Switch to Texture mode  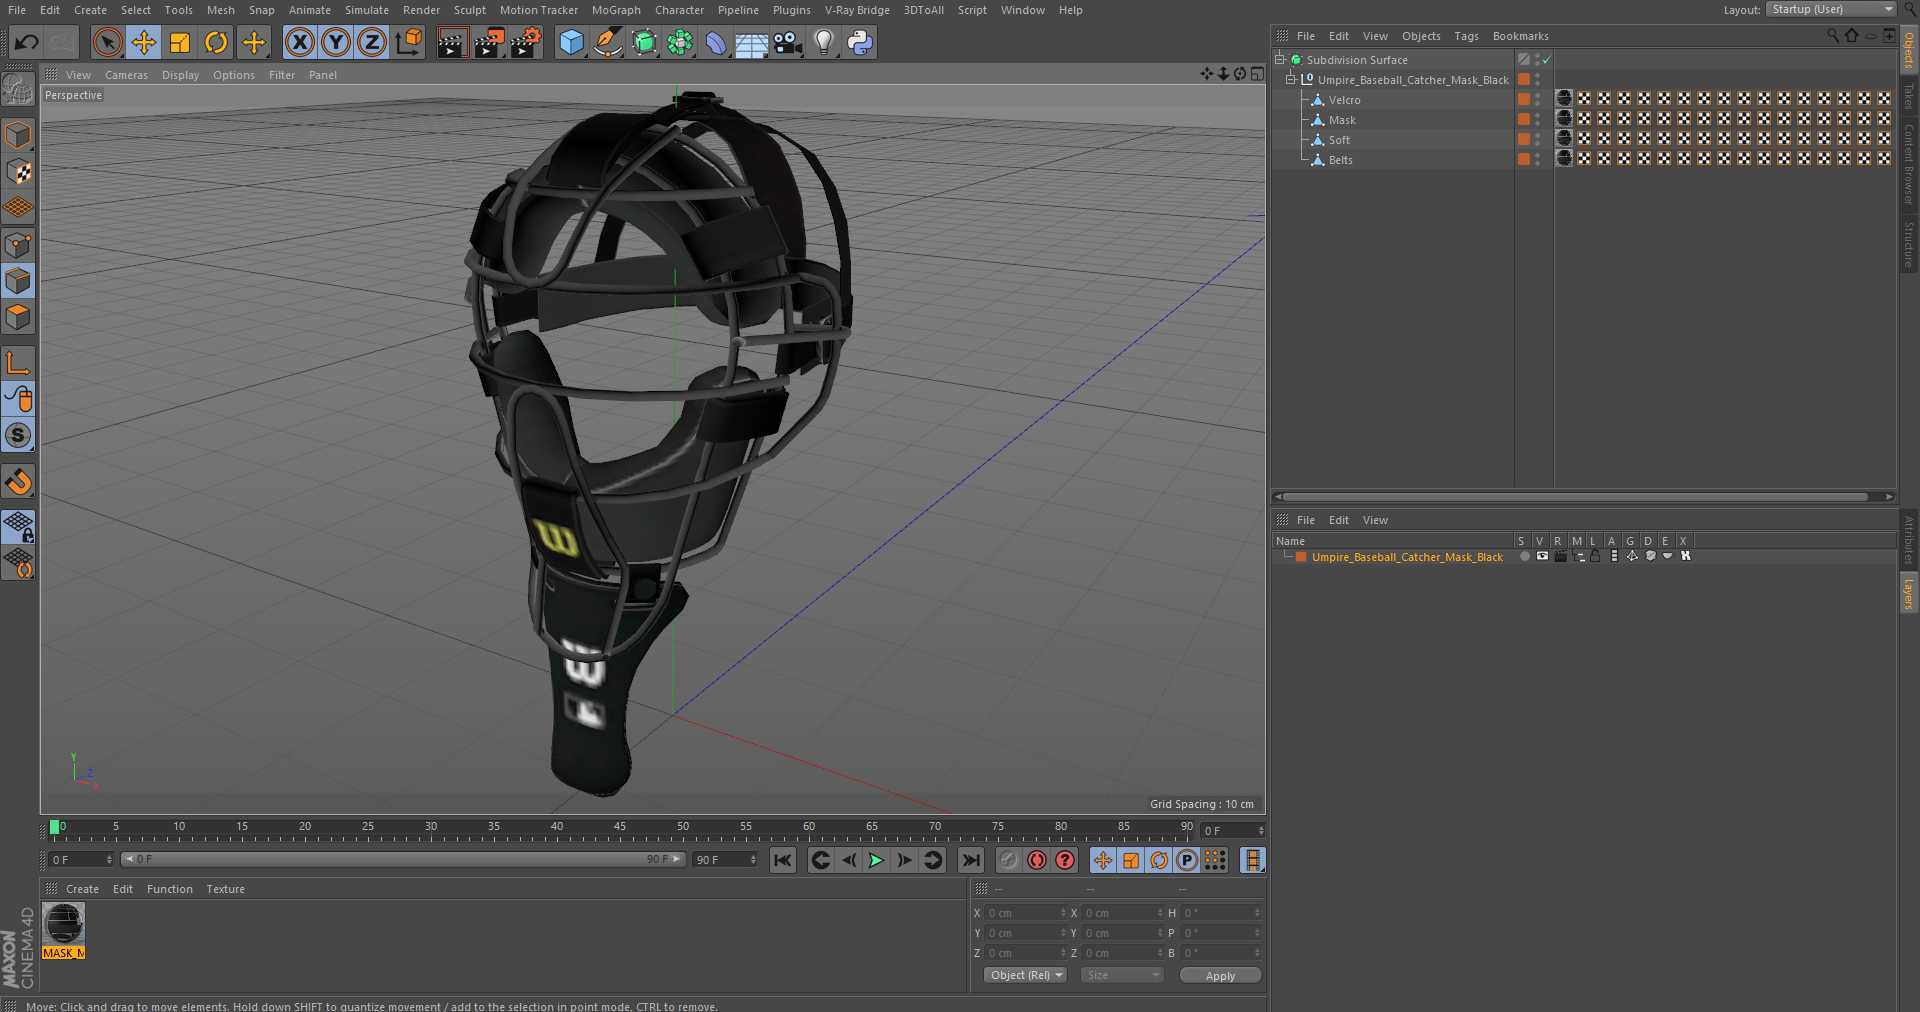coord(18,172)
